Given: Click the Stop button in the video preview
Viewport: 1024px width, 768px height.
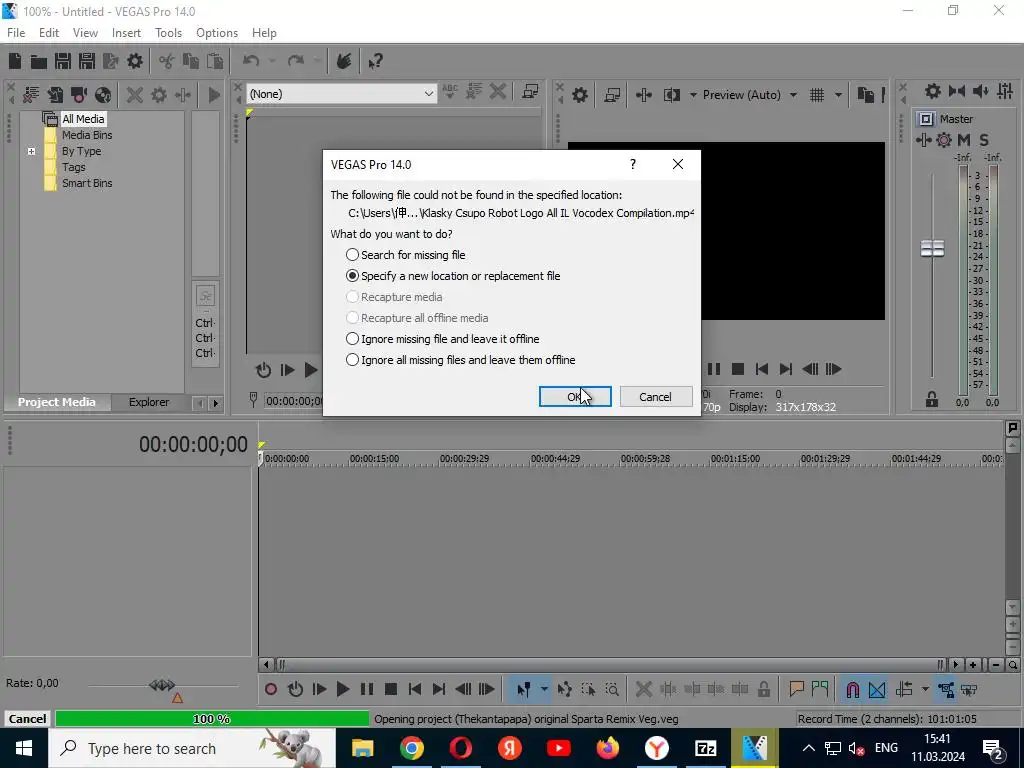Looking at the screenshot, I should [738, 369].
